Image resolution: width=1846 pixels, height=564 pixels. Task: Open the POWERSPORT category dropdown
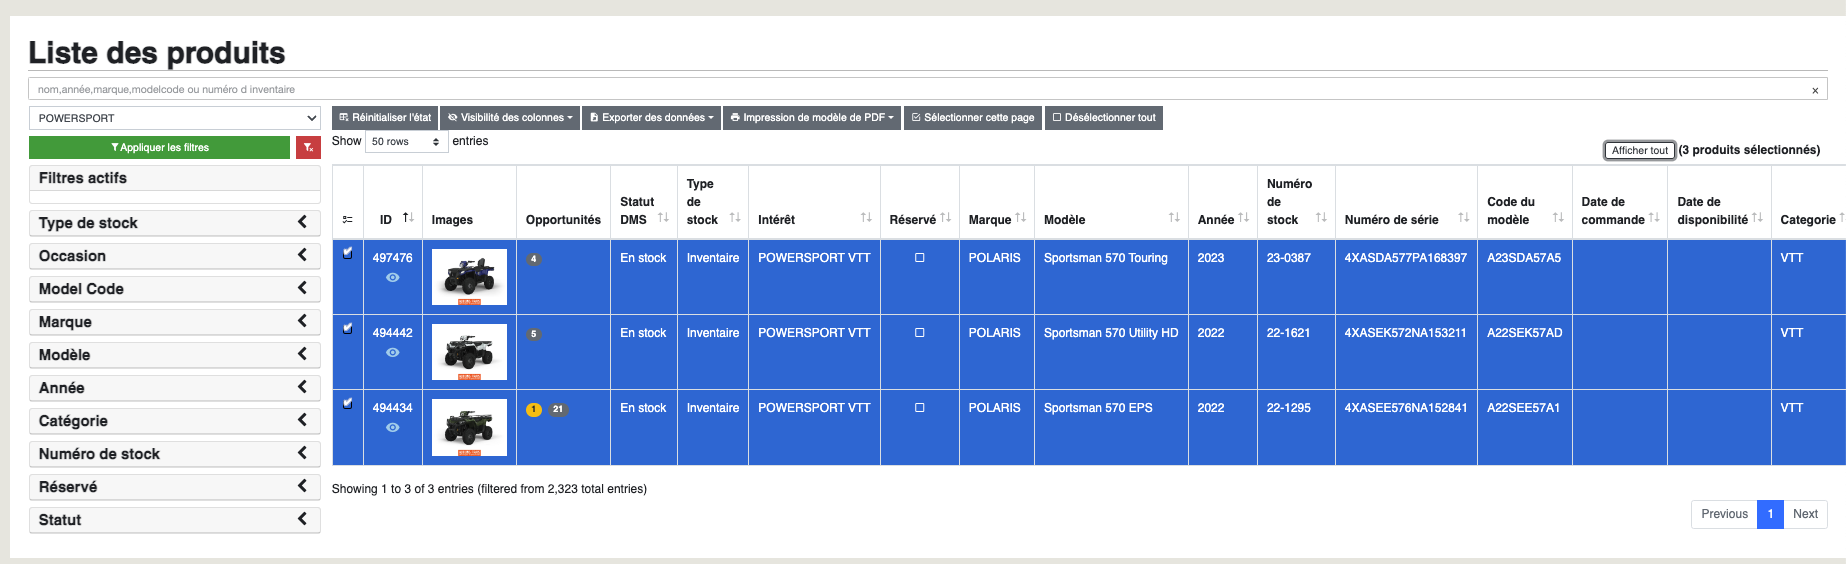tap(174, 118)
